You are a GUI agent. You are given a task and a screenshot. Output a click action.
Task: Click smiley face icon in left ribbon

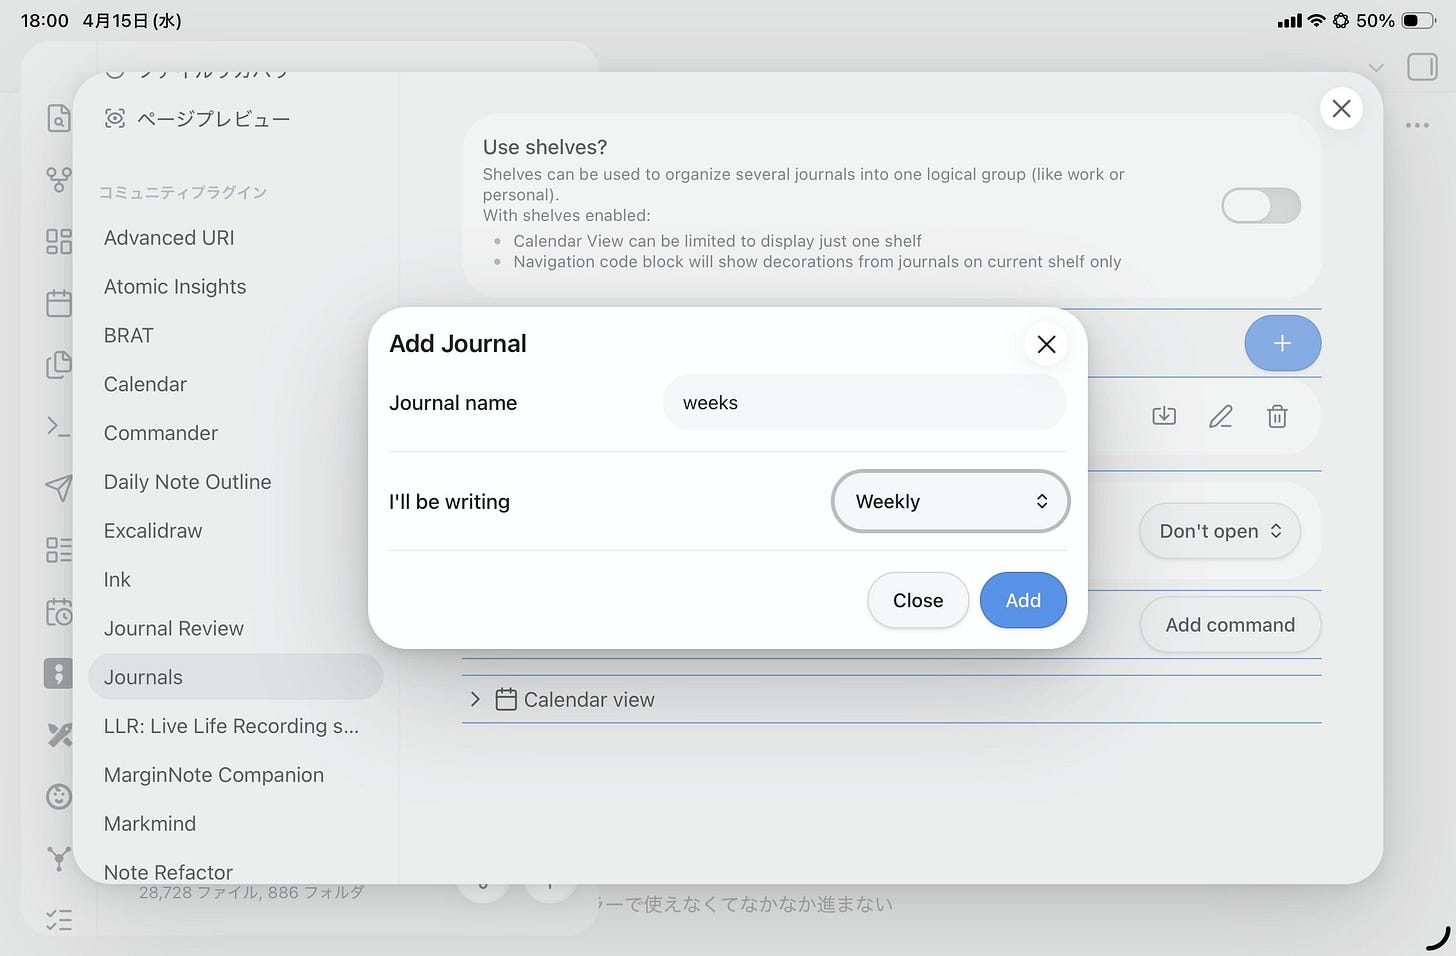click(x=59, y=797)
